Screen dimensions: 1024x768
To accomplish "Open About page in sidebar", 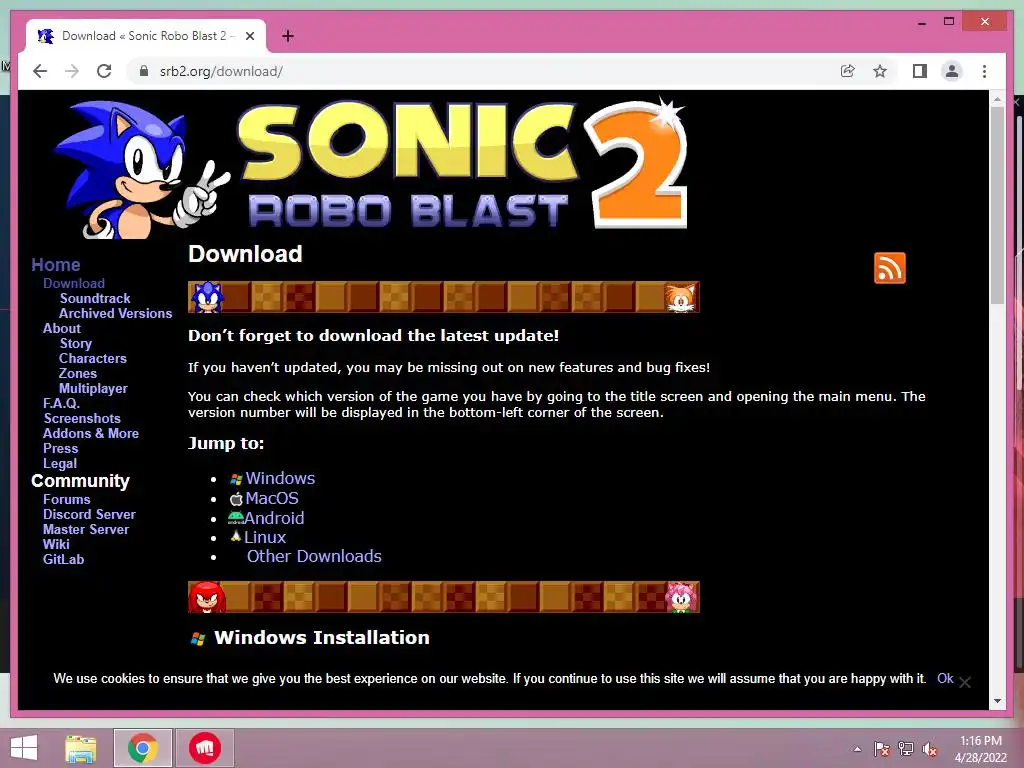I will (x=61, y=328).
